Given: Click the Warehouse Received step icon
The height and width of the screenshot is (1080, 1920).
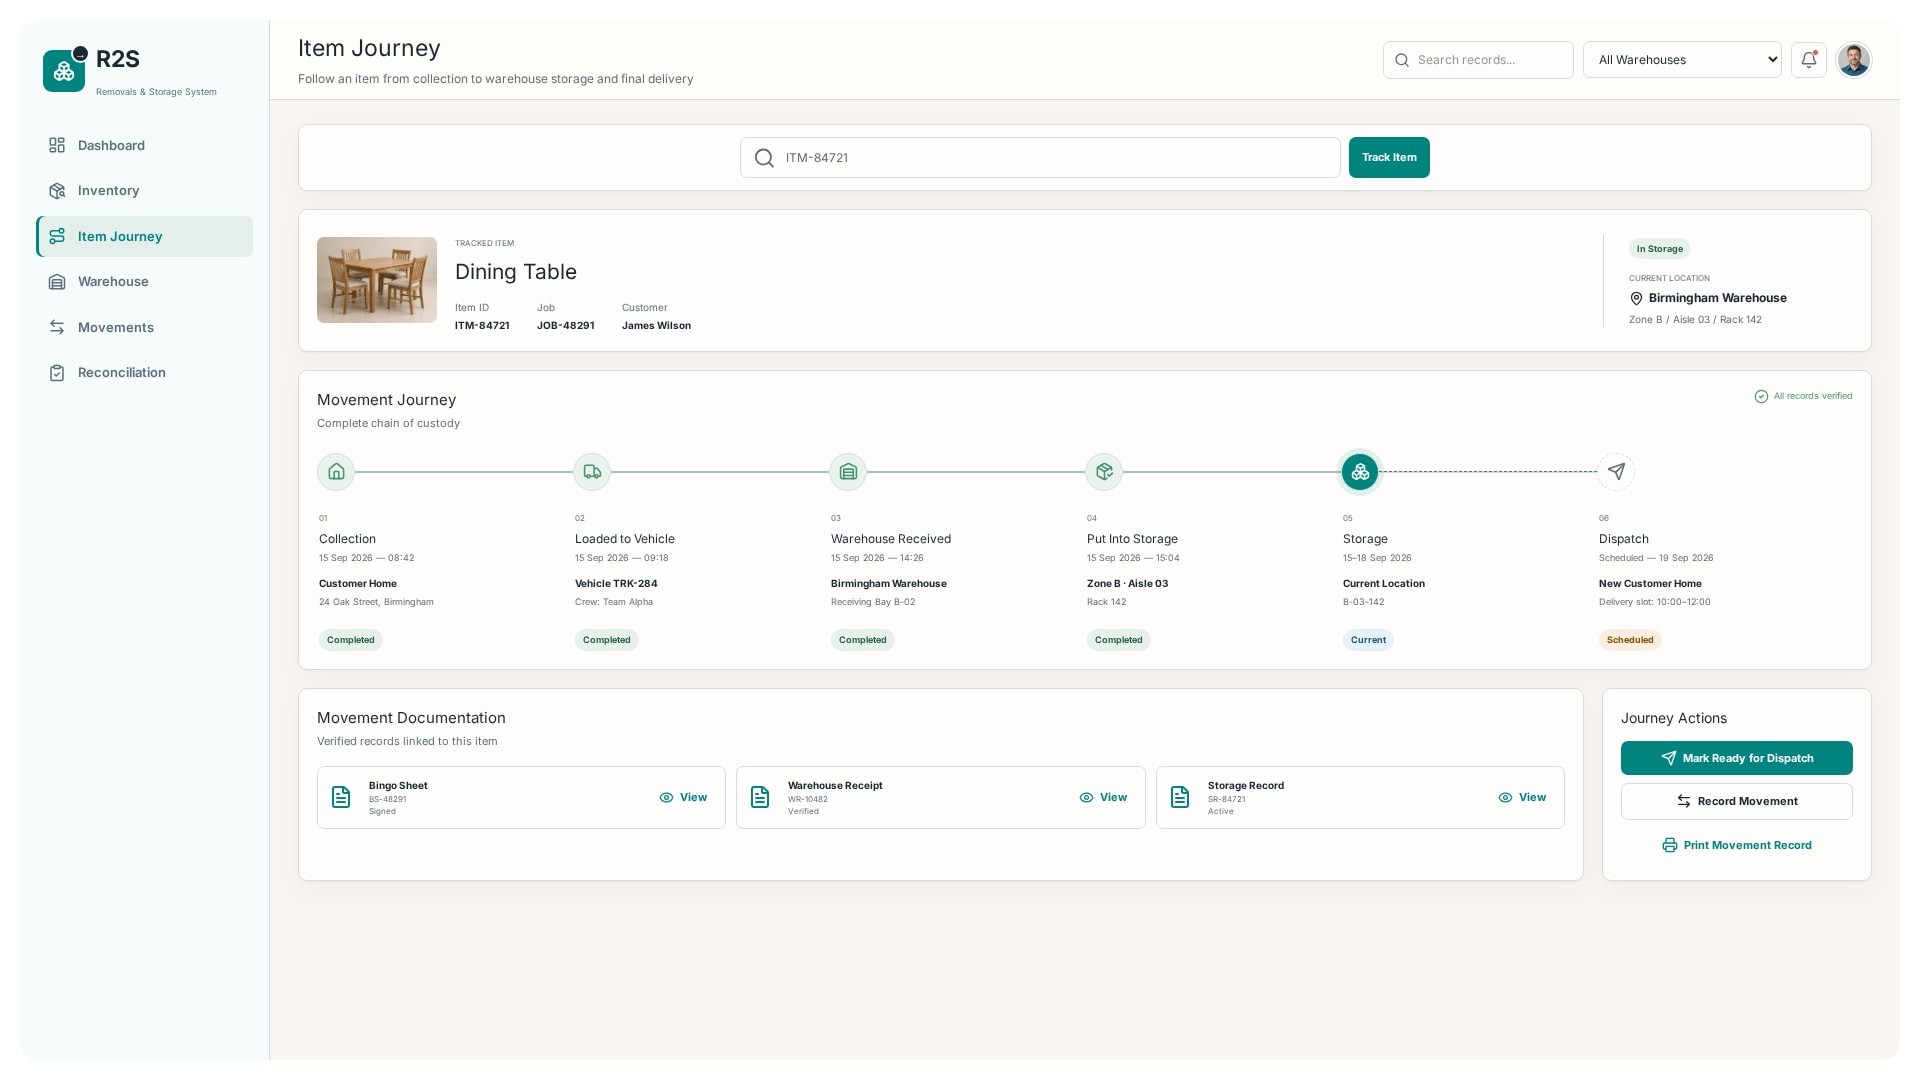Looking at the screenshot, I should coord(848,472).
